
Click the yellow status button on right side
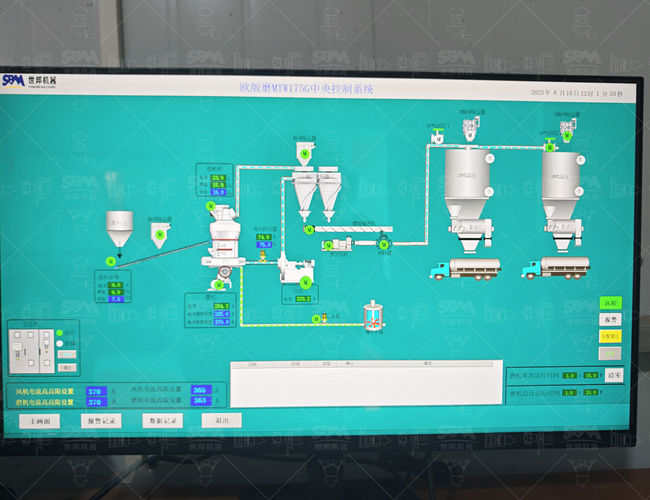(x=610, y=337)
